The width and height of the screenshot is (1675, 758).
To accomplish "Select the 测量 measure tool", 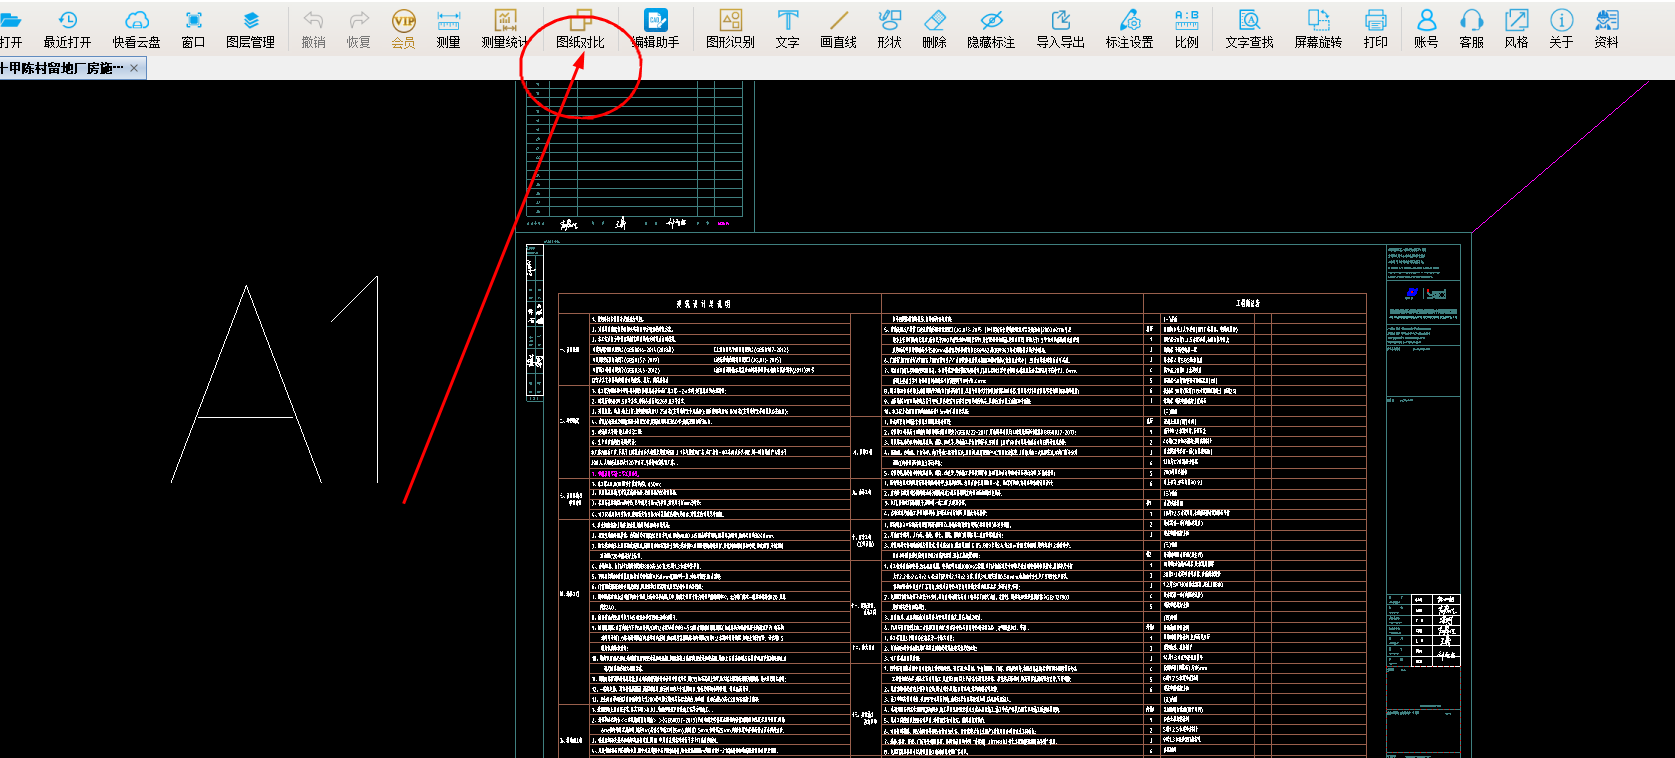I will pos(448,28).
